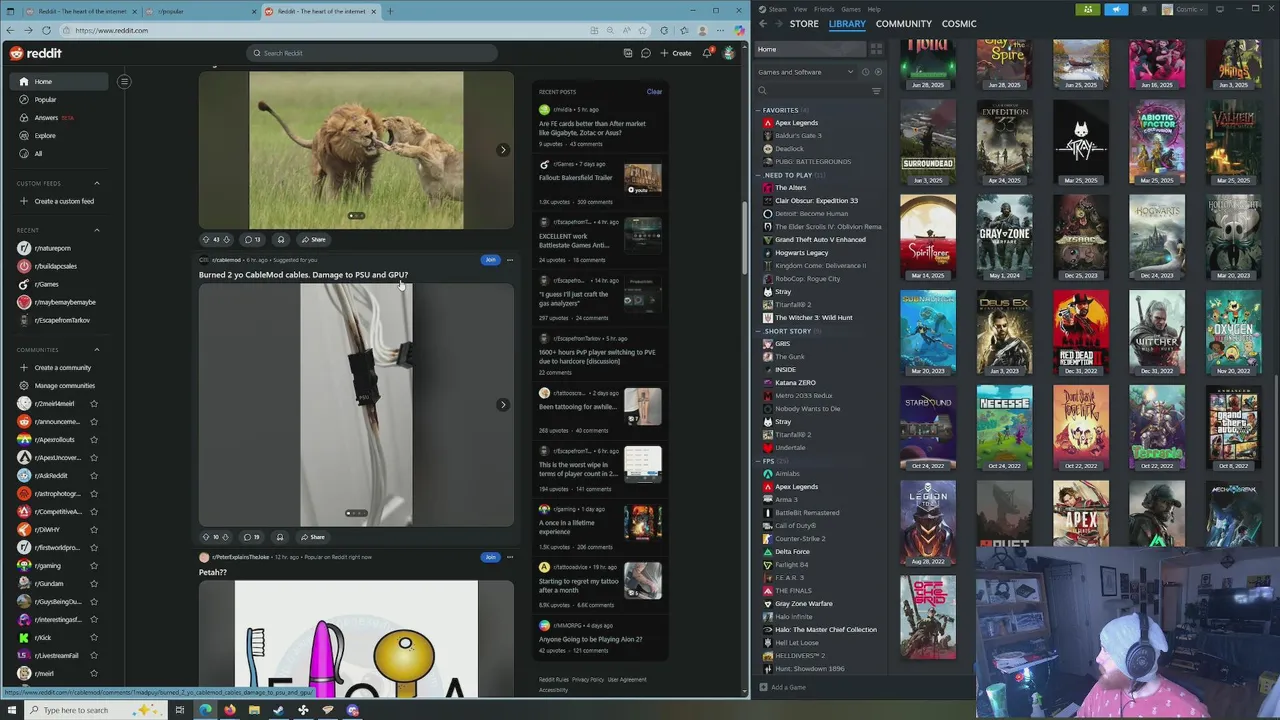Favorite the r/2meirl4meirl community star
Viewport: 1280px width, 720px height.
click(94, 404)
